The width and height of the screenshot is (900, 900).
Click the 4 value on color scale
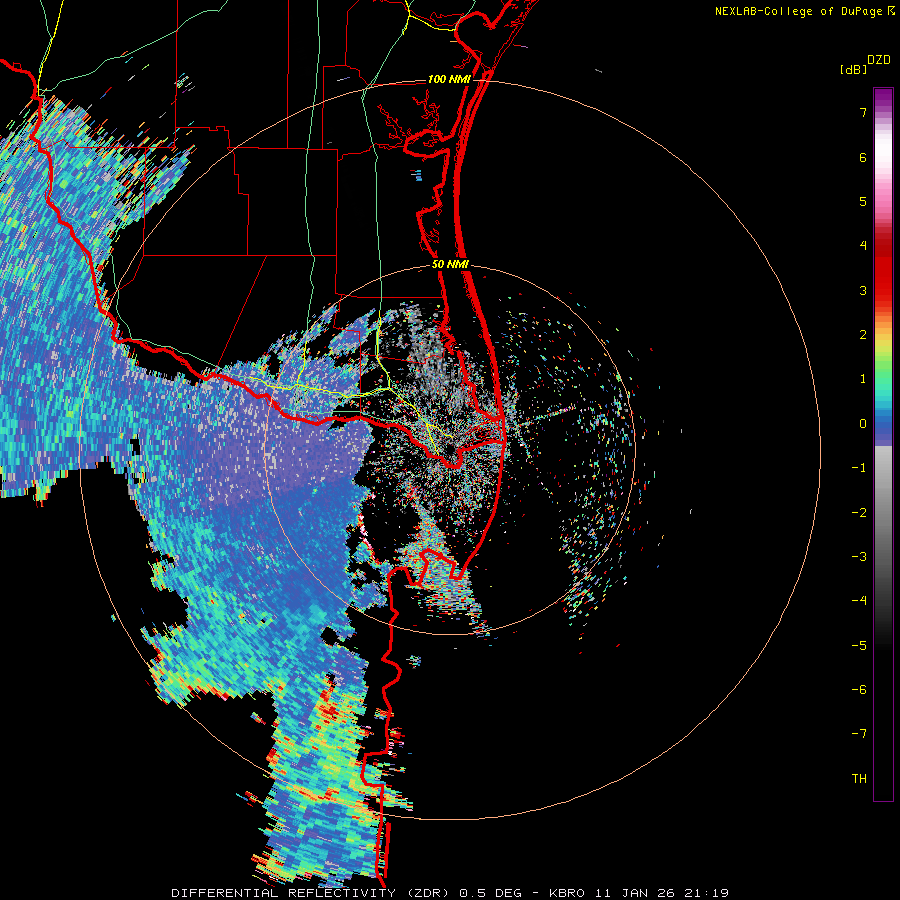(x=863, y=246)
